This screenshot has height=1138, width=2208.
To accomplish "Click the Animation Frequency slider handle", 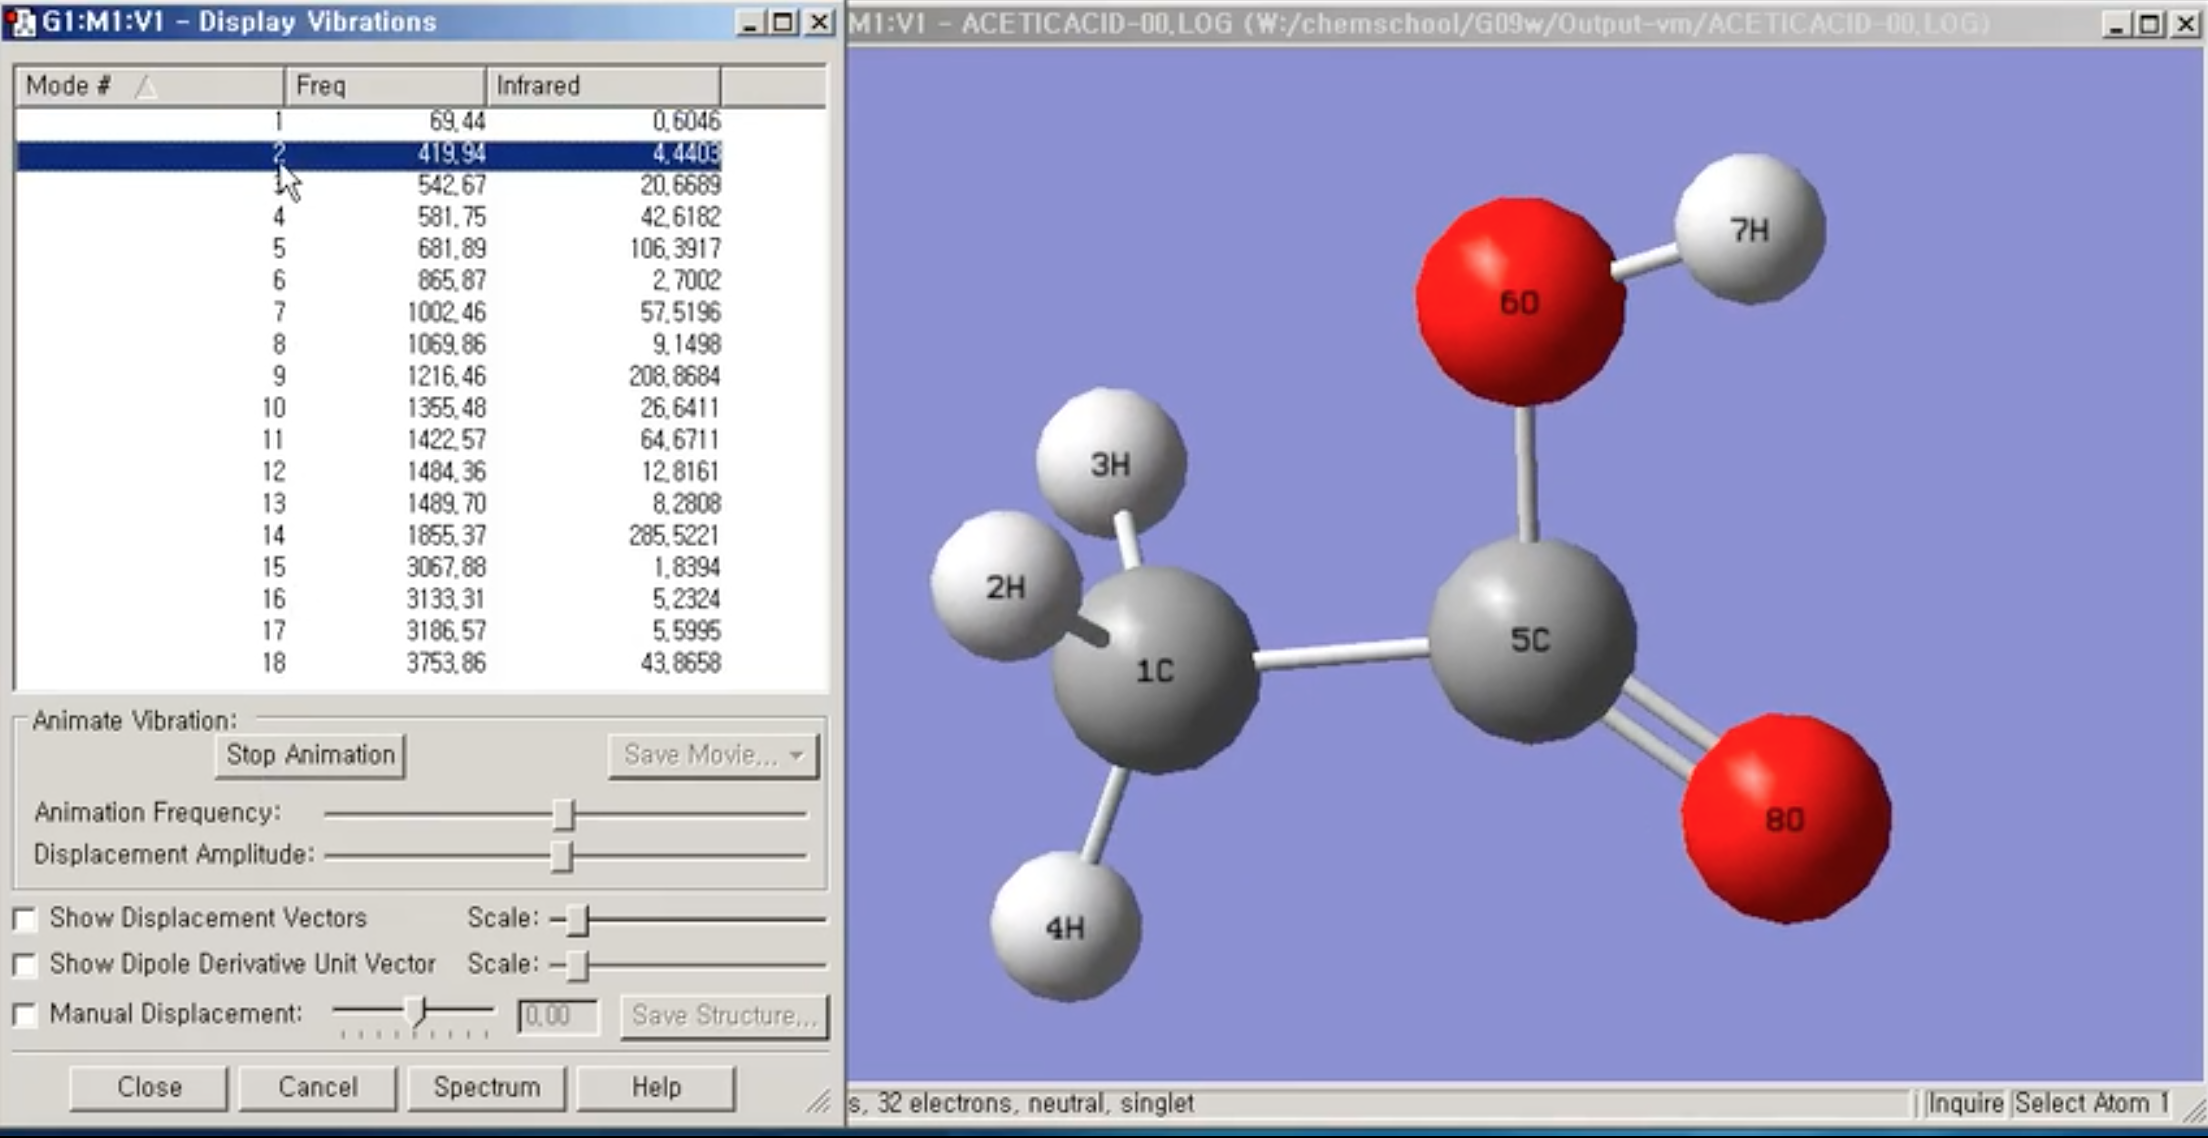I will pyautogui.click(x=564, y=814).
